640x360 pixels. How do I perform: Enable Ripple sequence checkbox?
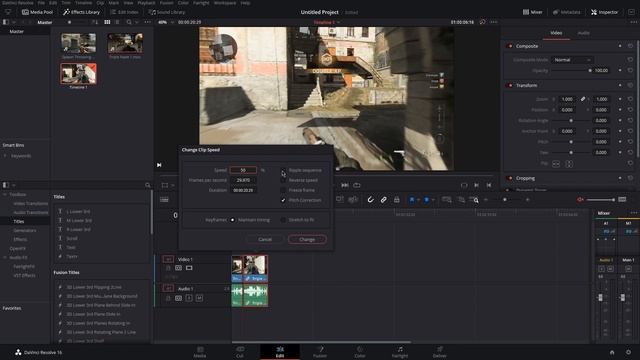click(283, 170)
